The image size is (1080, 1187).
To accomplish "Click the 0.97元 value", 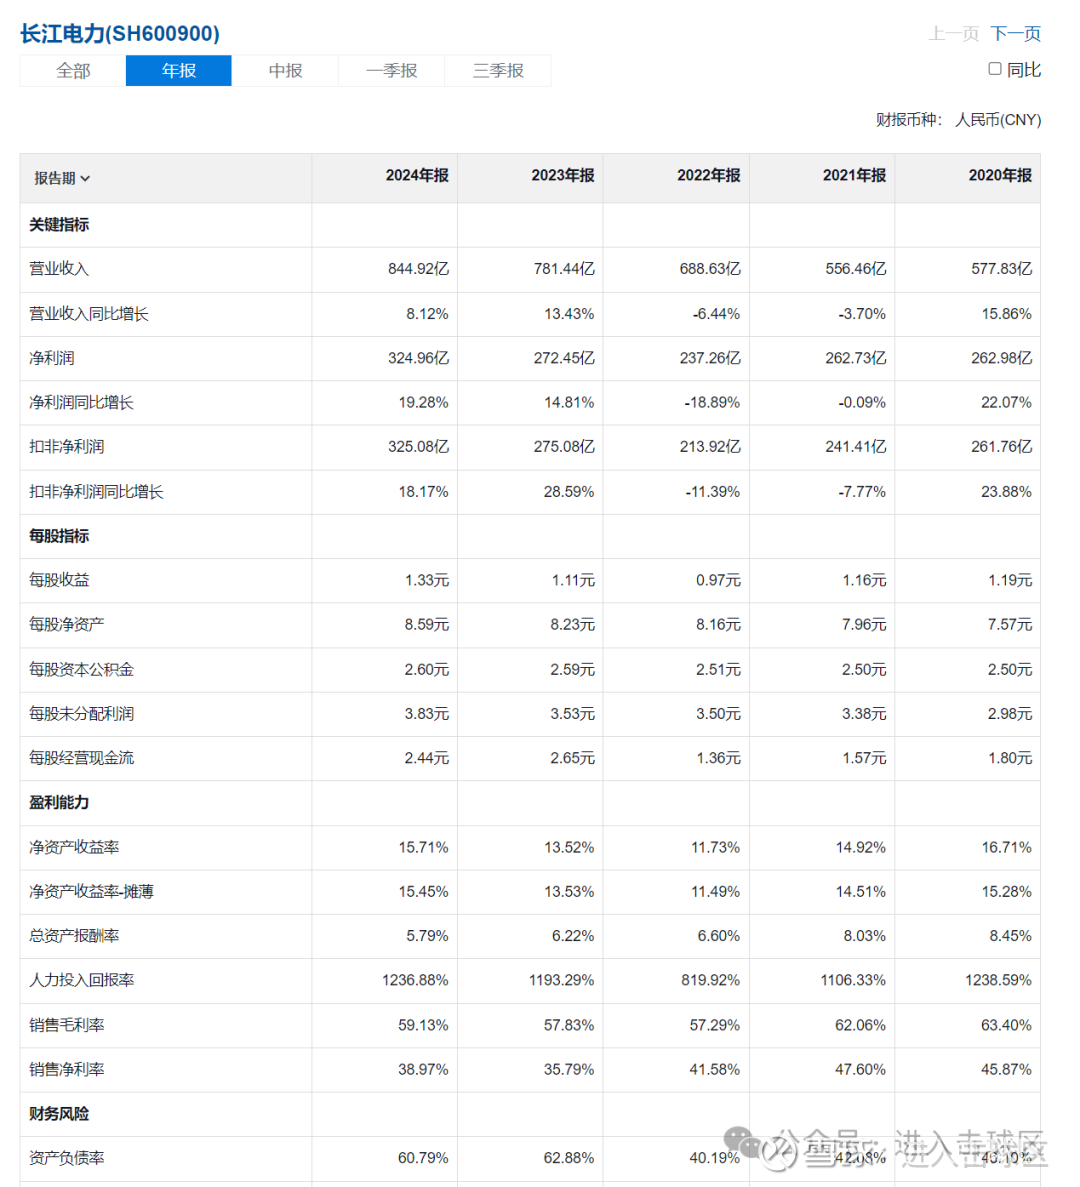I will [x=718, y=580].
